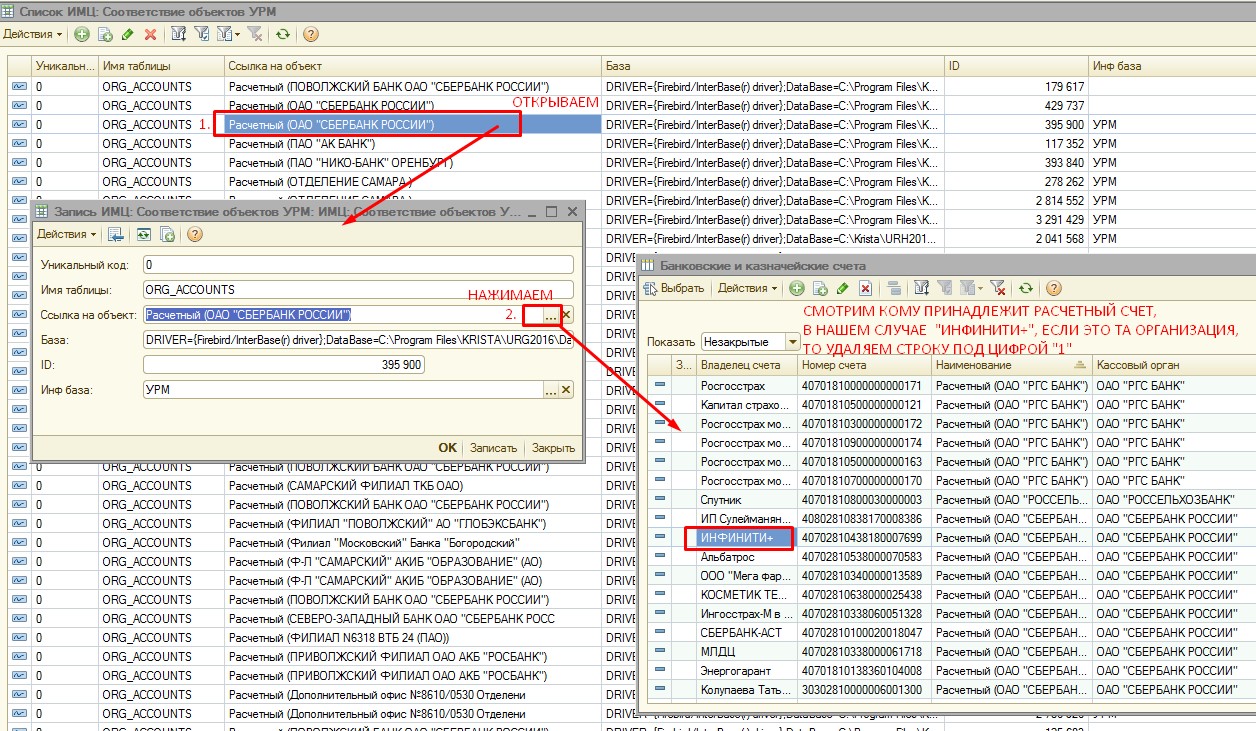Click the red delete icon in main list toolbar

pyautogui.click(x=151, y=34)
